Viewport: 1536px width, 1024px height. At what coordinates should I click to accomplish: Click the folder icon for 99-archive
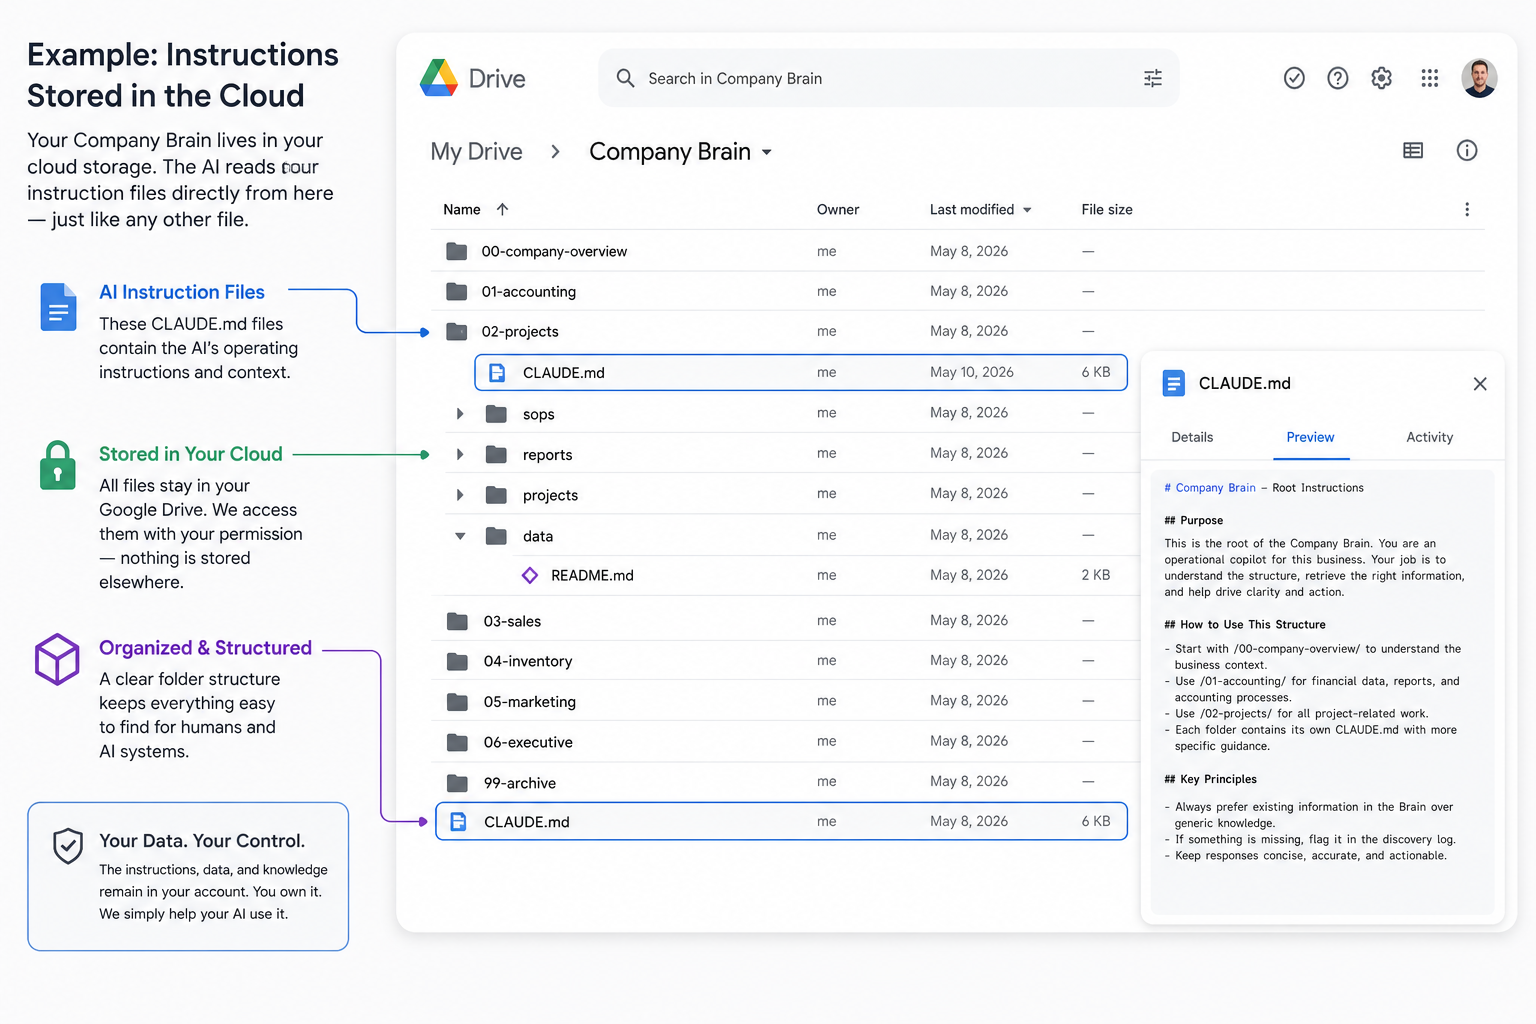(x=458, y=782)
